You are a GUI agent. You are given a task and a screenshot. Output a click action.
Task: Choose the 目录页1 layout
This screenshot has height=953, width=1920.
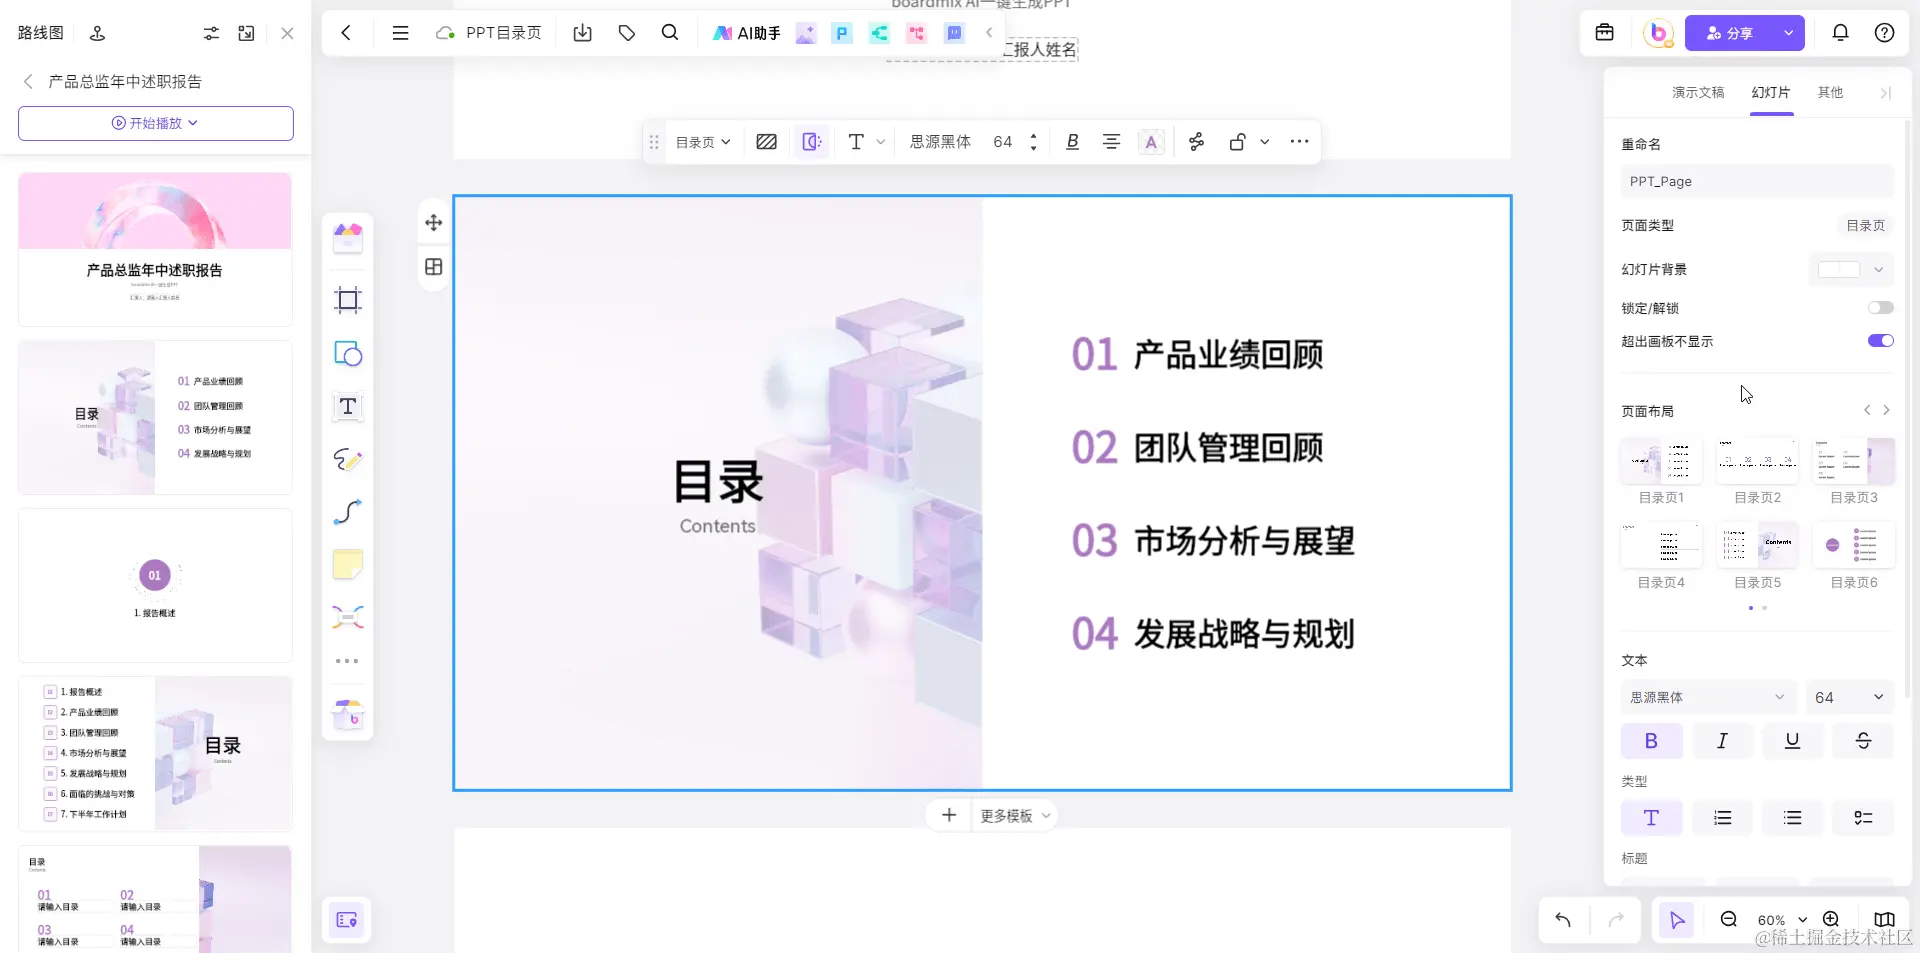(x=1661, y=461)
